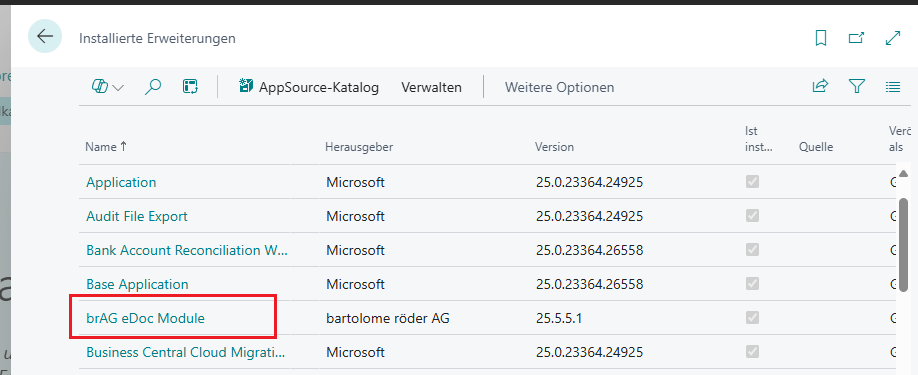Open the Verwalten menu
This screenshot has width=918, height=375.
(x=431, y=87)
